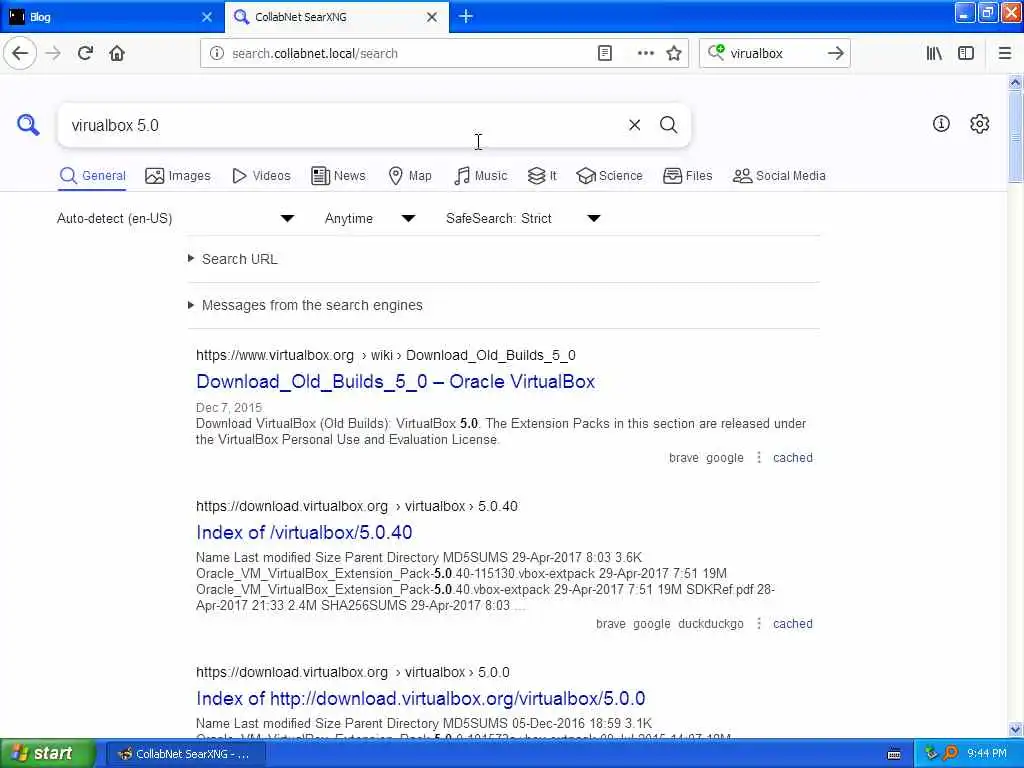Switch to Images category
This screenshot has width=1024, height=768.
178,175
